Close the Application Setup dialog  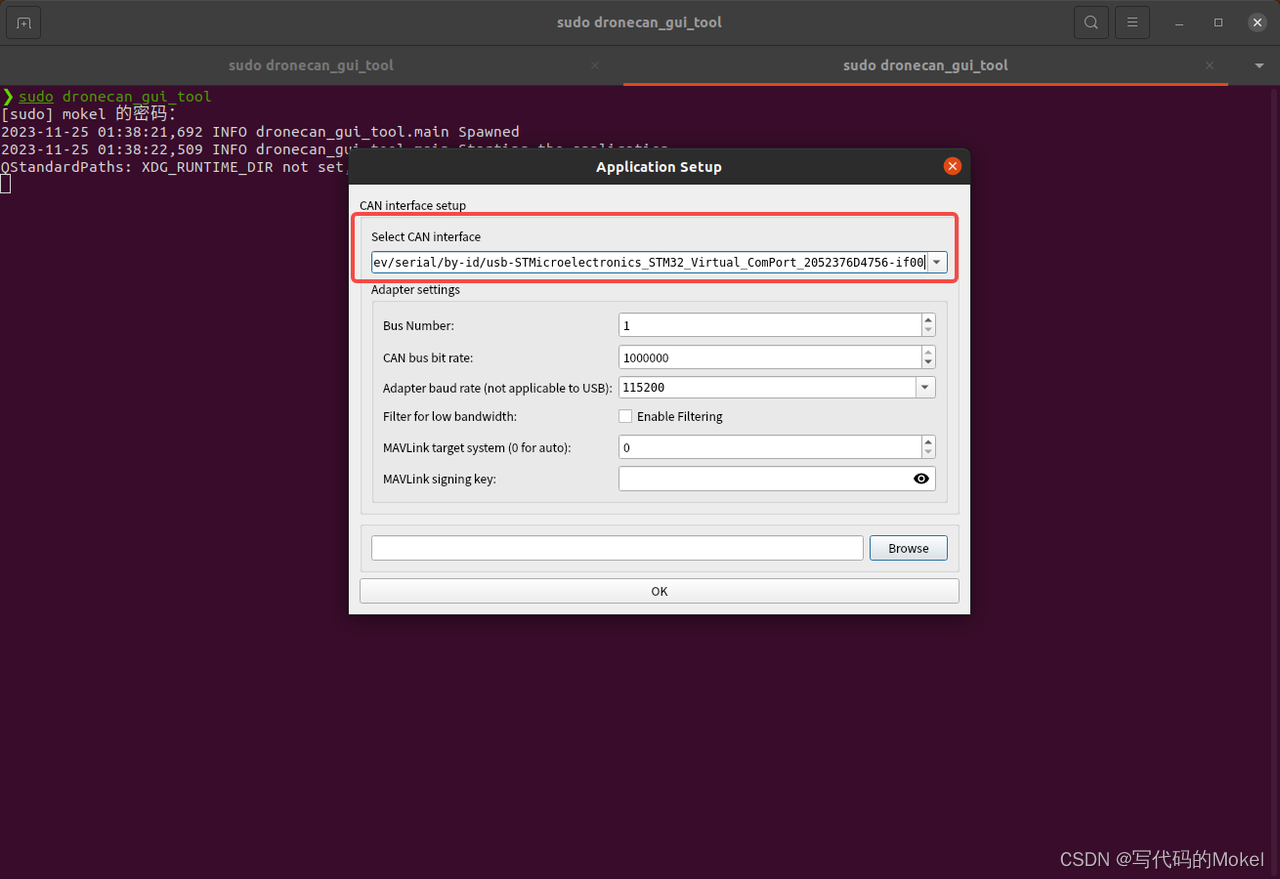click(x=951, y=166)
